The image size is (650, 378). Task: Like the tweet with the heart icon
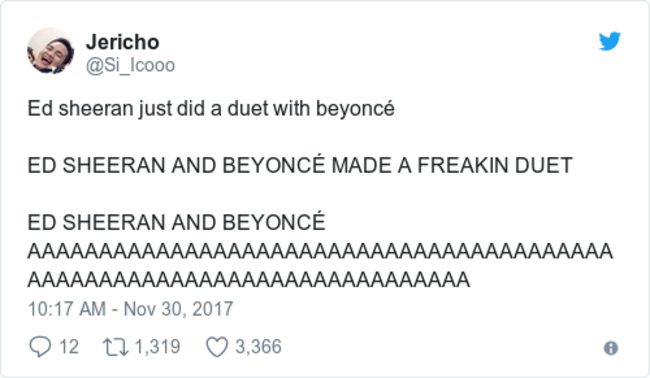[217, 346]
